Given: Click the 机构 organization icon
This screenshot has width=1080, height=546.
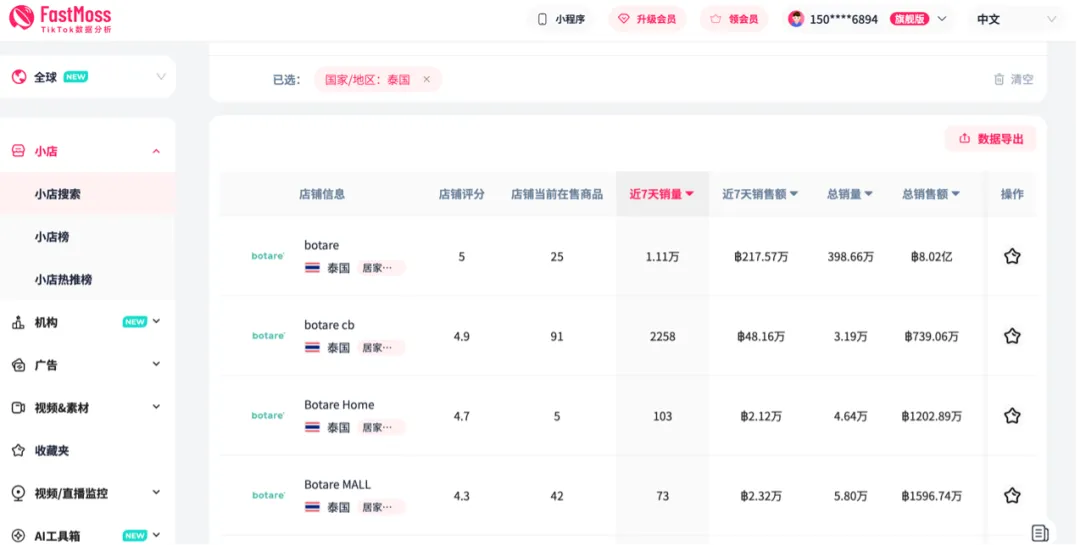Looking at the screenshot, I should (19, 322).
